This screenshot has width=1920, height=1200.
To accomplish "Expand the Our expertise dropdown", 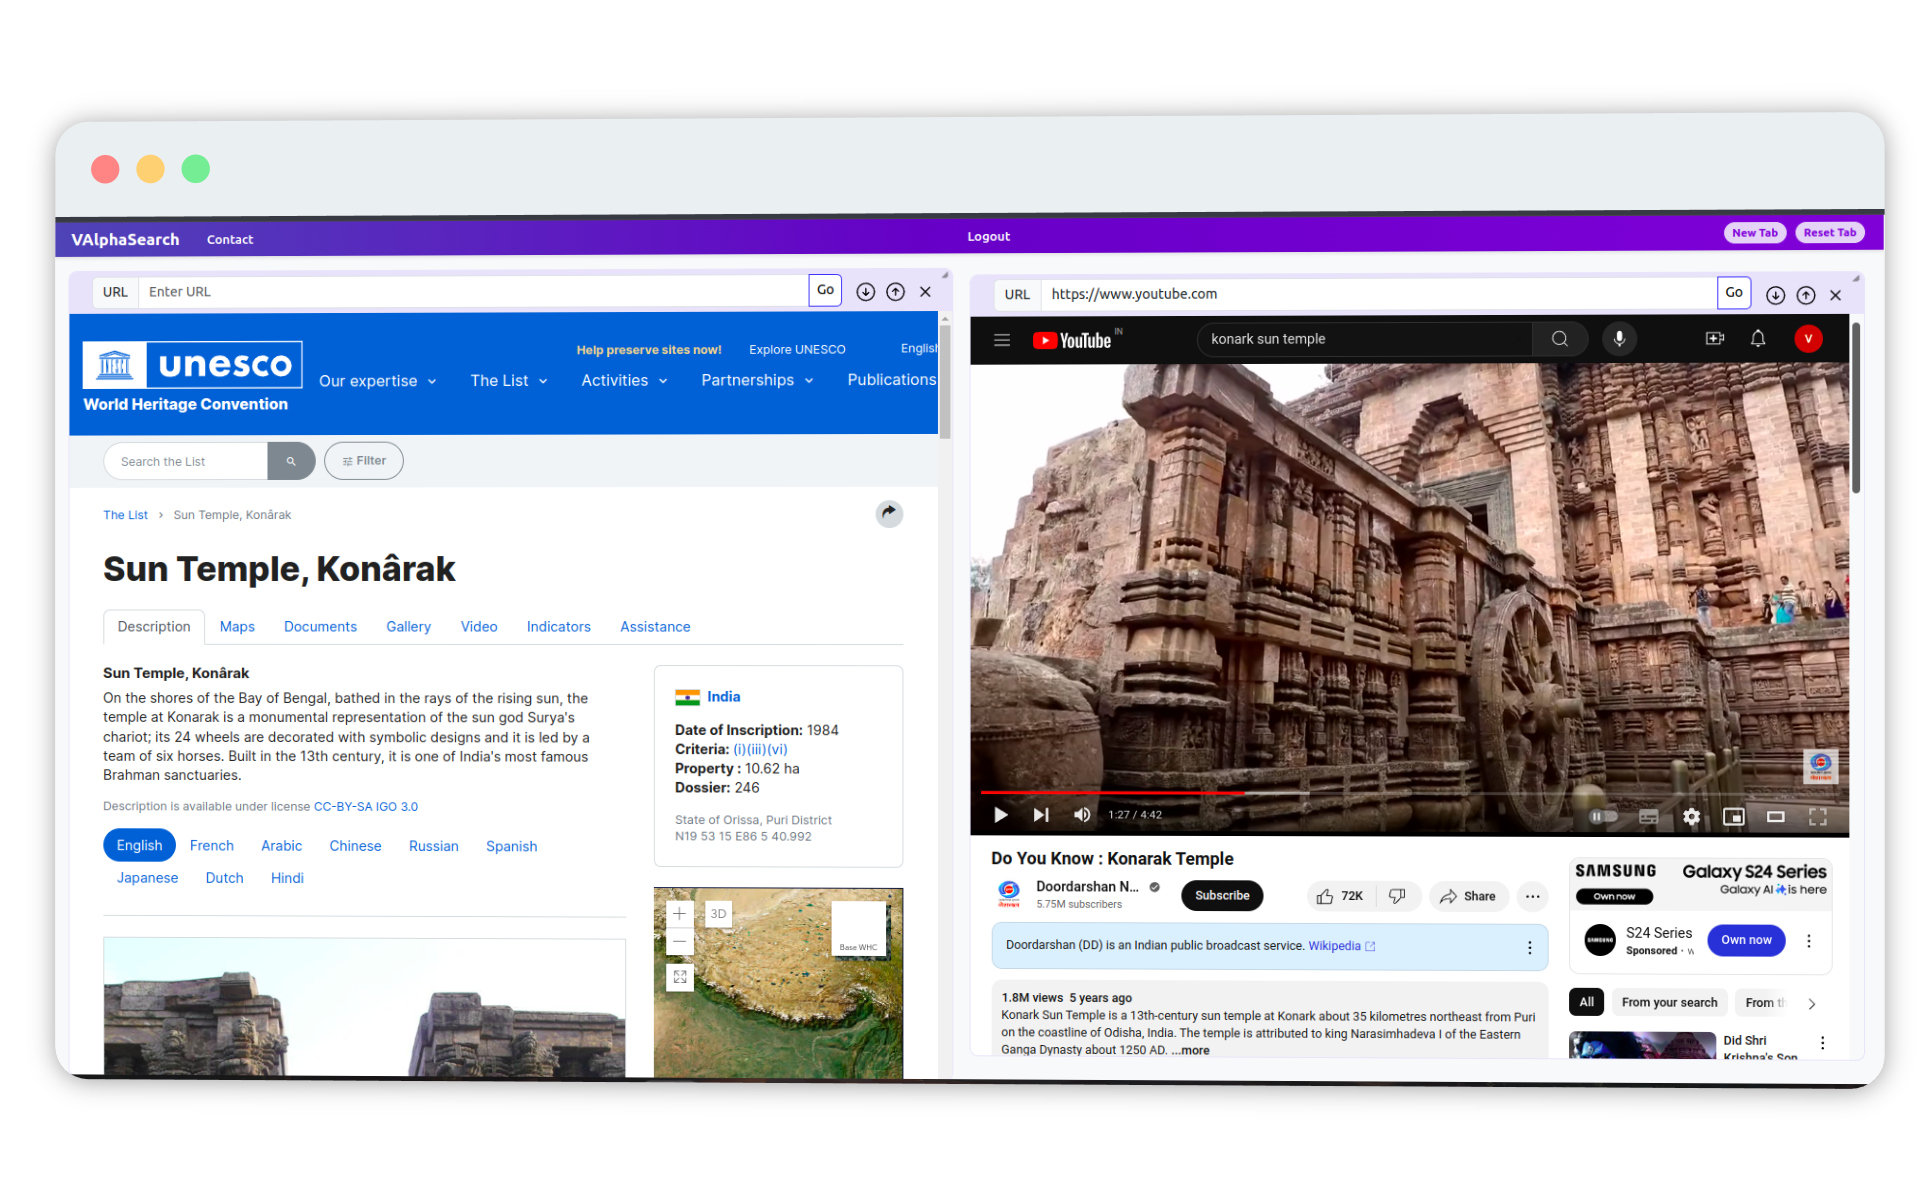I will 377,381.
